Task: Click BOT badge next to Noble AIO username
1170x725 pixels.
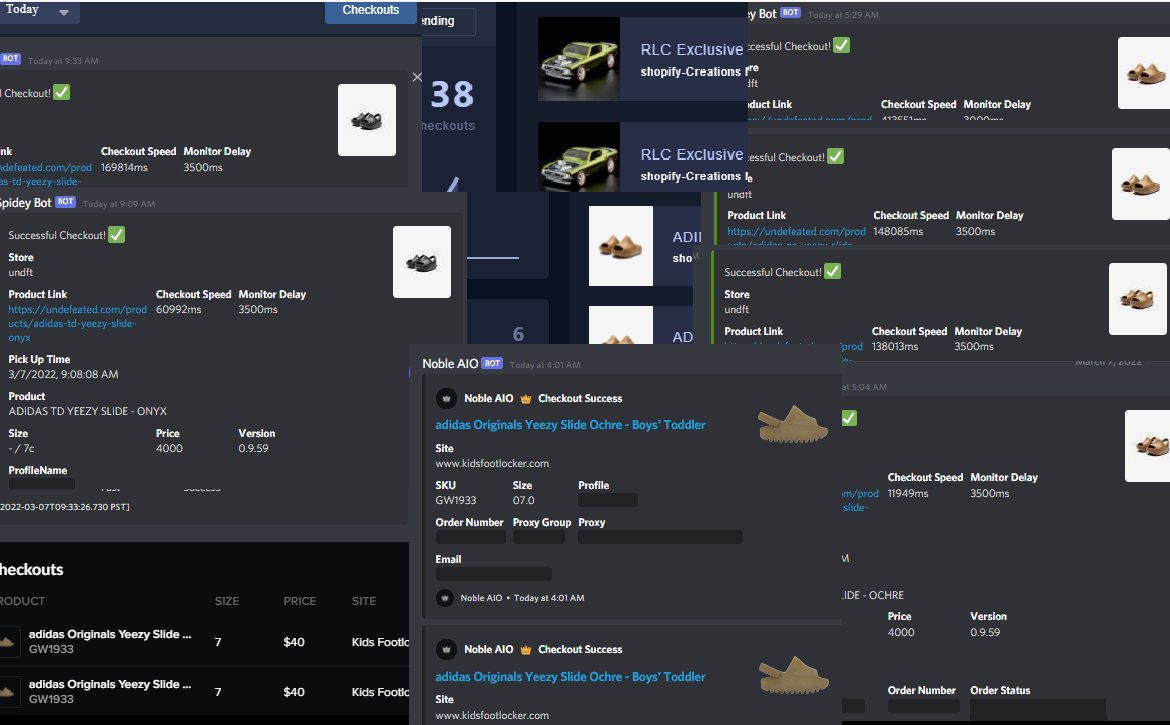Action: (x=492, y=363)
